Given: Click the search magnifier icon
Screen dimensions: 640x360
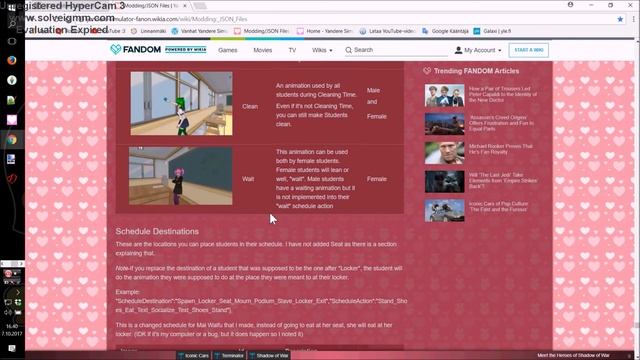Looking at the screenshot, I should point(348,50).
